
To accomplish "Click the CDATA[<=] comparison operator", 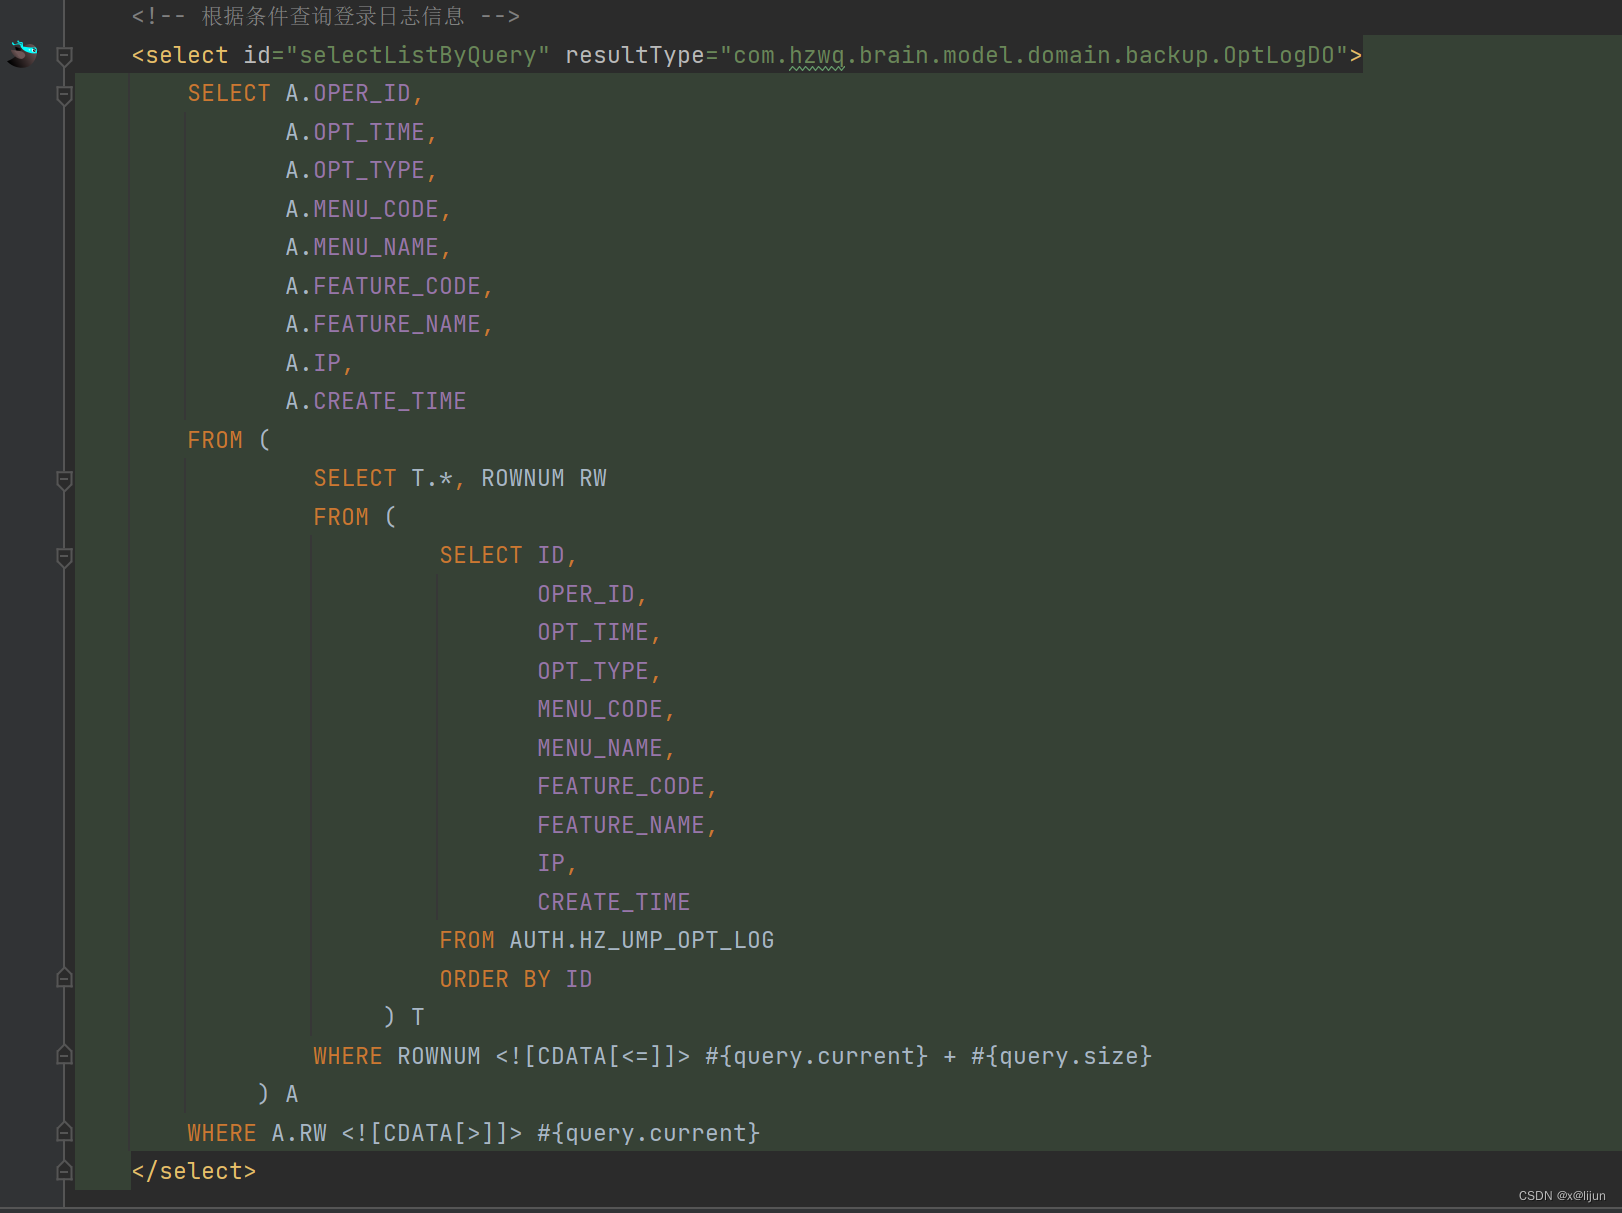I will pyautogui.click(x=593, y=1056).
